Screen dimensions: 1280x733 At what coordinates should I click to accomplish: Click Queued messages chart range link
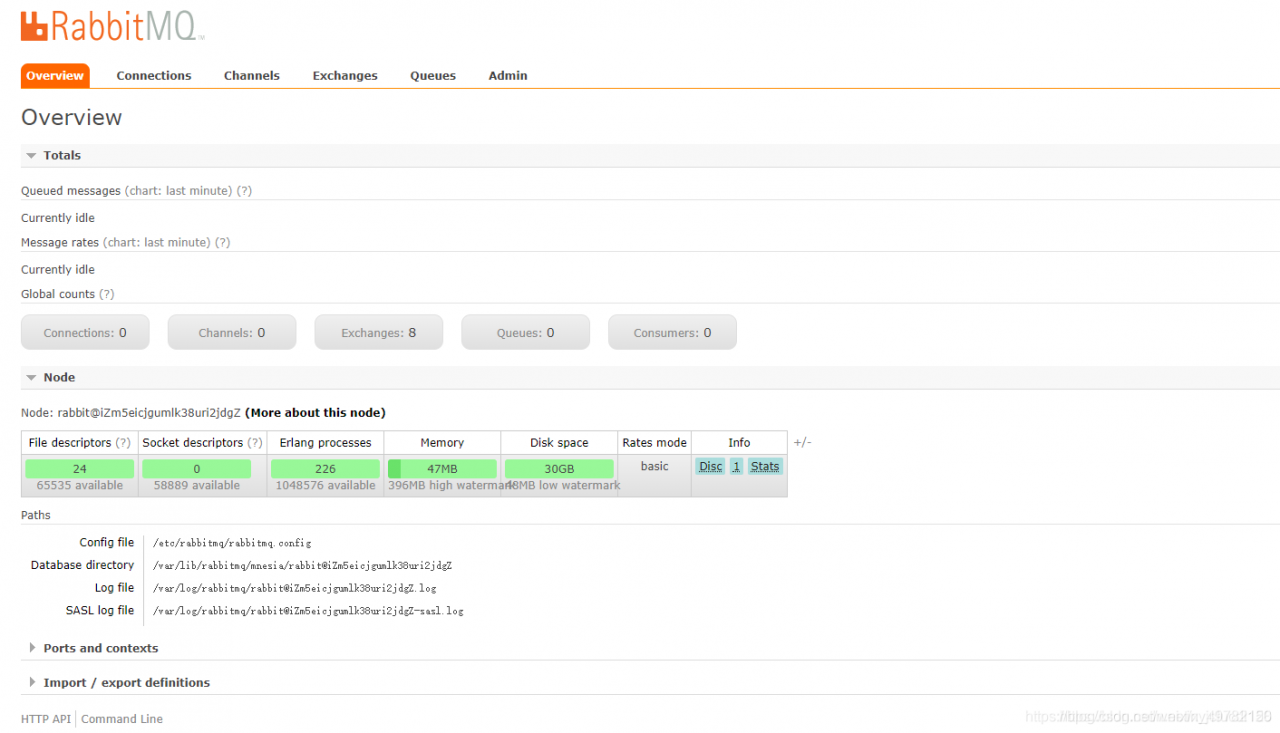coord(178,191)
